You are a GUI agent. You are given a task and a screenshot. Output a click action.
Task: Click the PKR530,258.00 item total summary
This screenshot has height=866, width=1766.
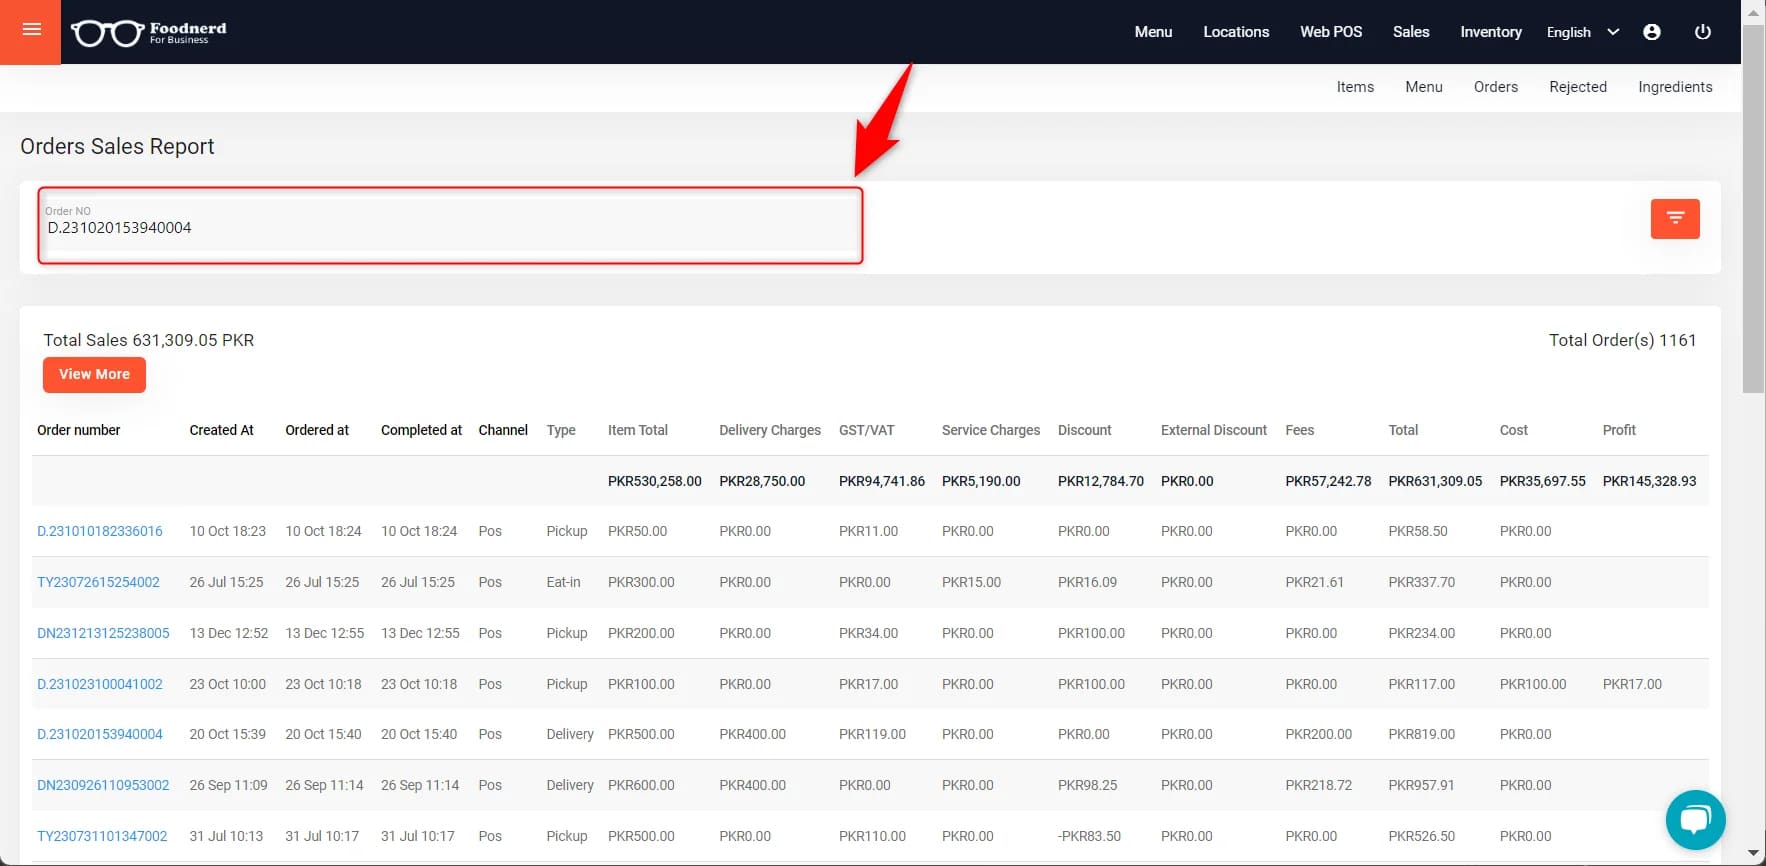(654, 481)
